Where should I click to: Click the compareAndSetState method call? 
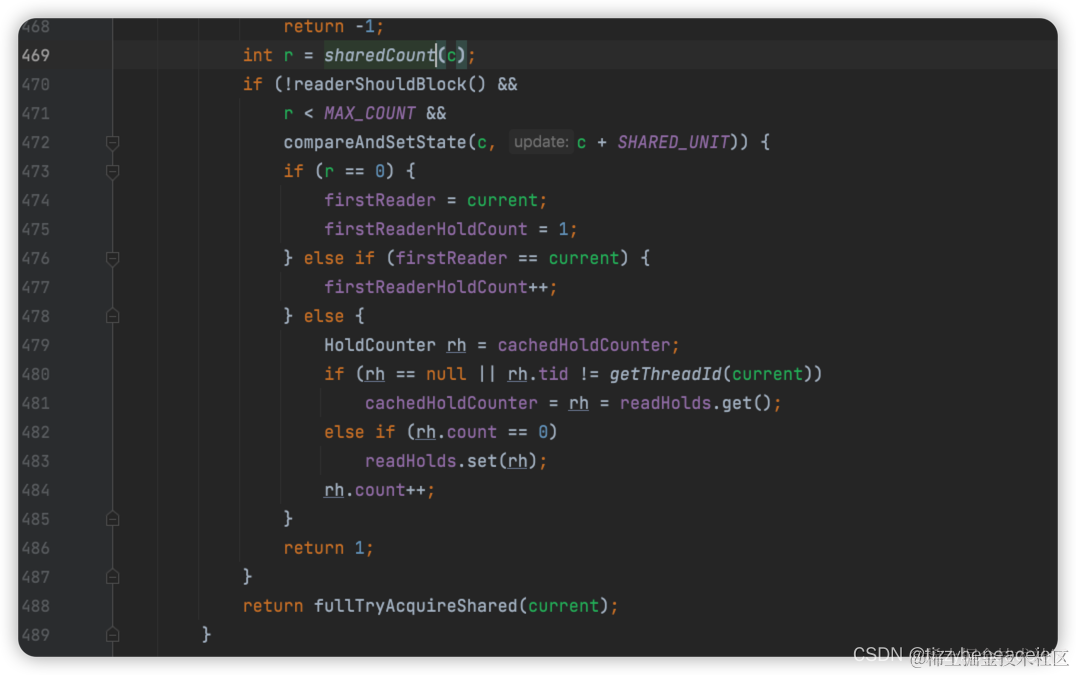click(375, 143)
